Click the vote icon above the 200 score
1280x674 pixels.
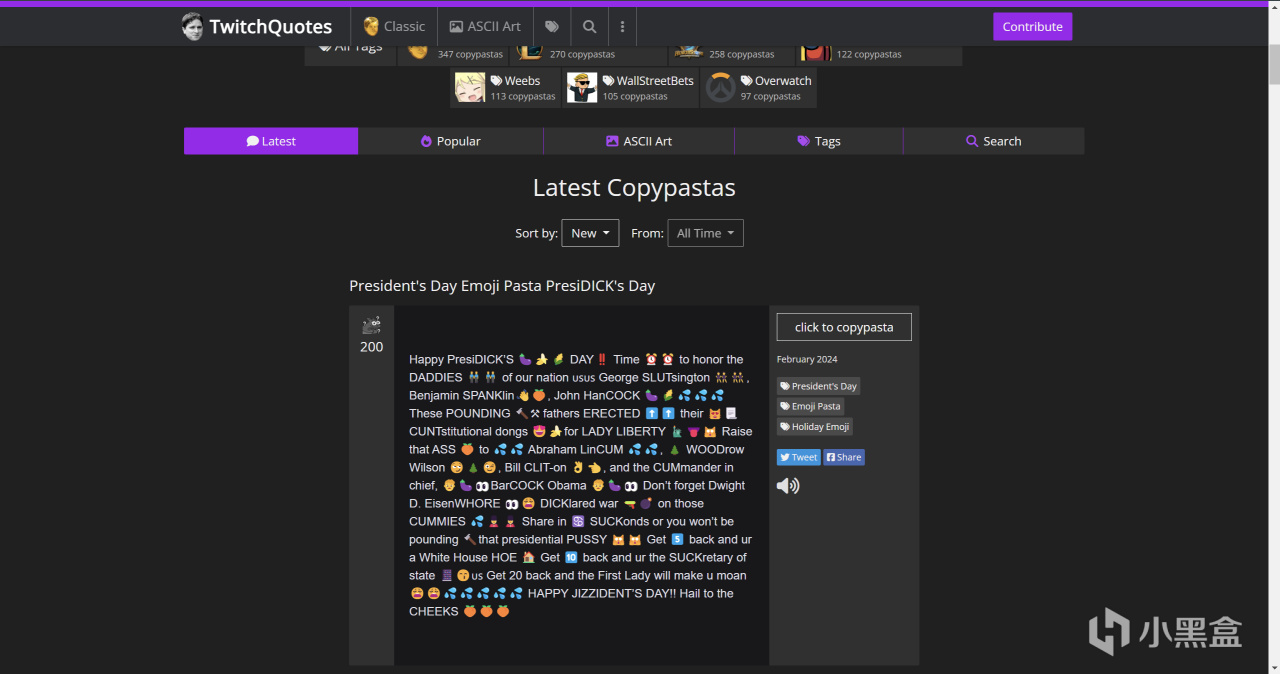click(372, 324)
